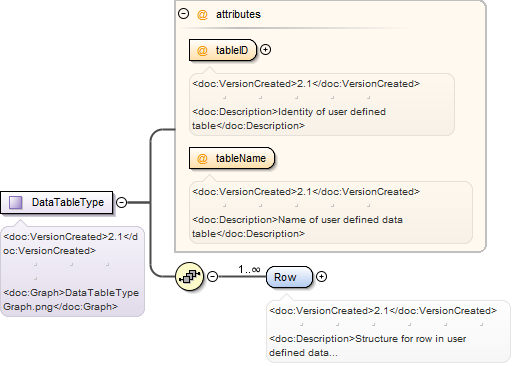Click the attributes header label
Screen dimensions: 518x366
click(238, 14)
